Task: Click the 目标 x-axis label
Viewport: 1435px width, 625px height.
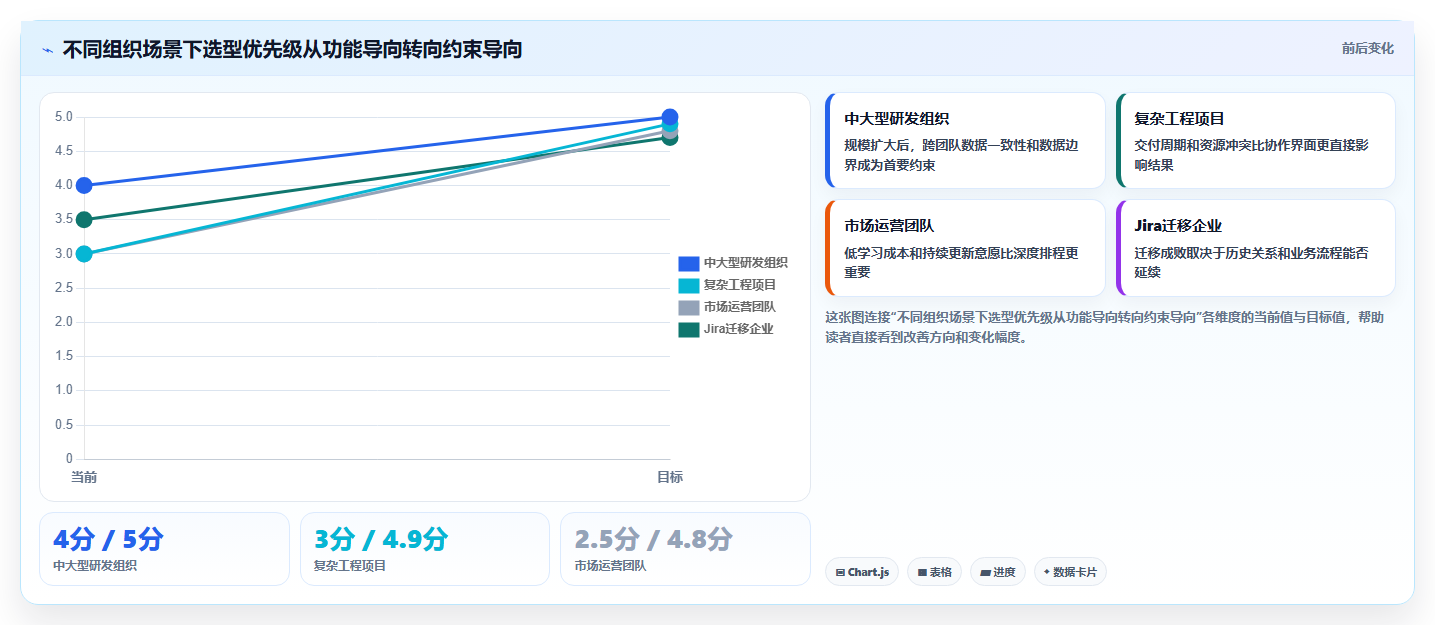Action: [670, 477]
